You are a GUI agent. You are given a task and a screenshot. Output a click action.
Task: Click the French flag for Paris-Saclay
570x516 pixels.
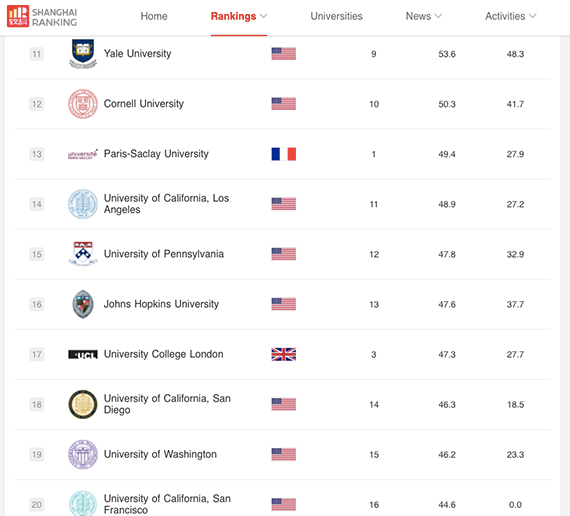pyautogui.click(x=284, y=154)
